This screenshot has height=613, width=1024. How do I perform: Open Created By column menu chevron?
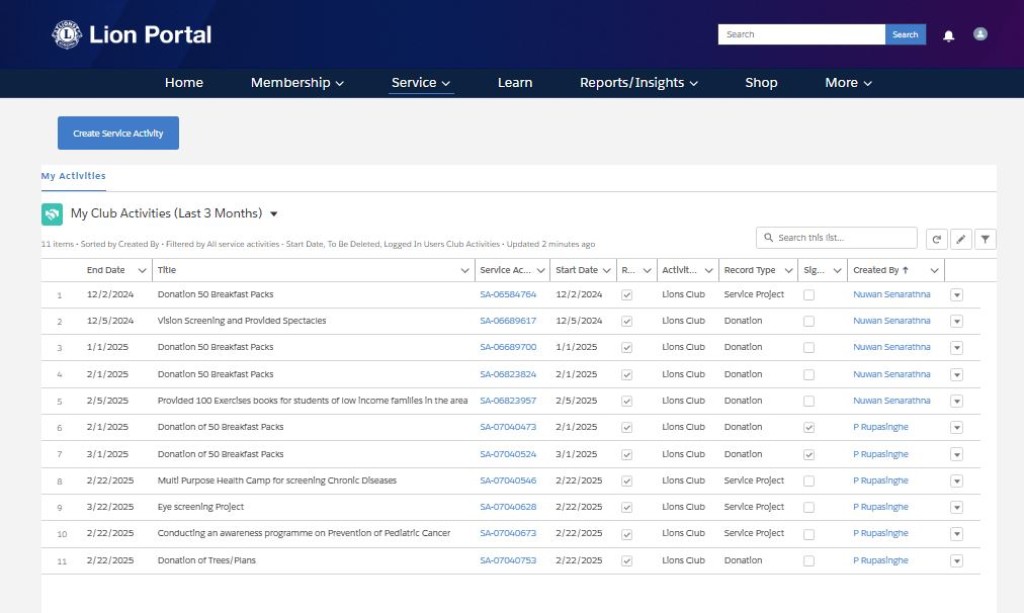[x=935, y=270]
